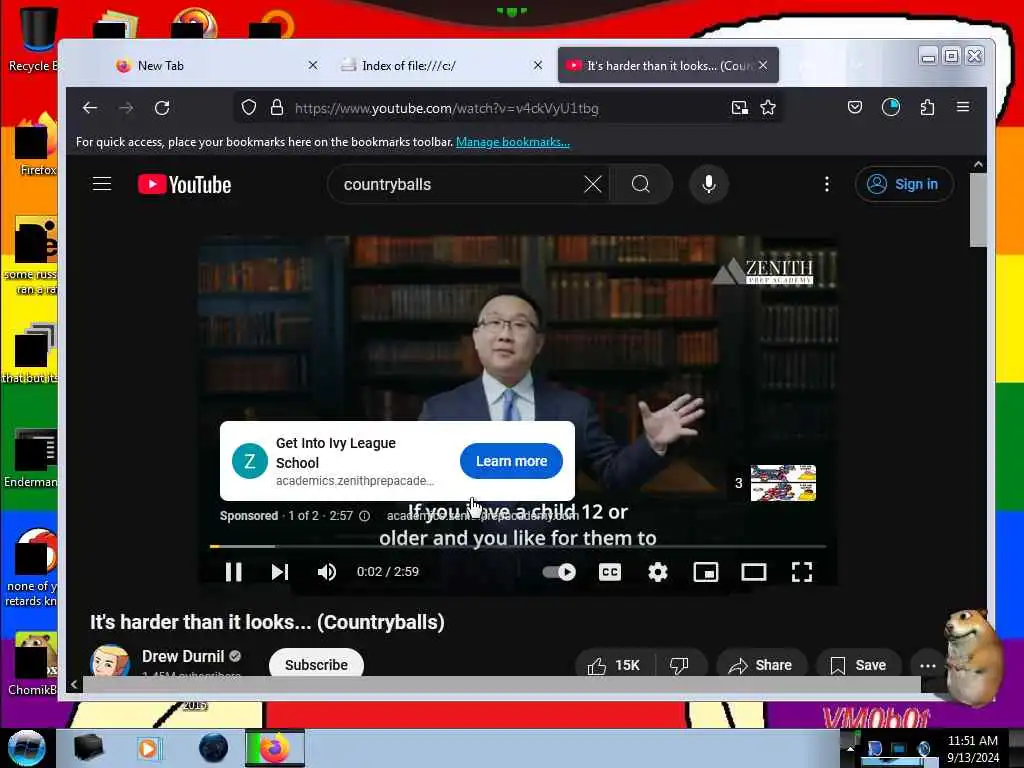Open Firefox from the taskbar

(275, 748)
